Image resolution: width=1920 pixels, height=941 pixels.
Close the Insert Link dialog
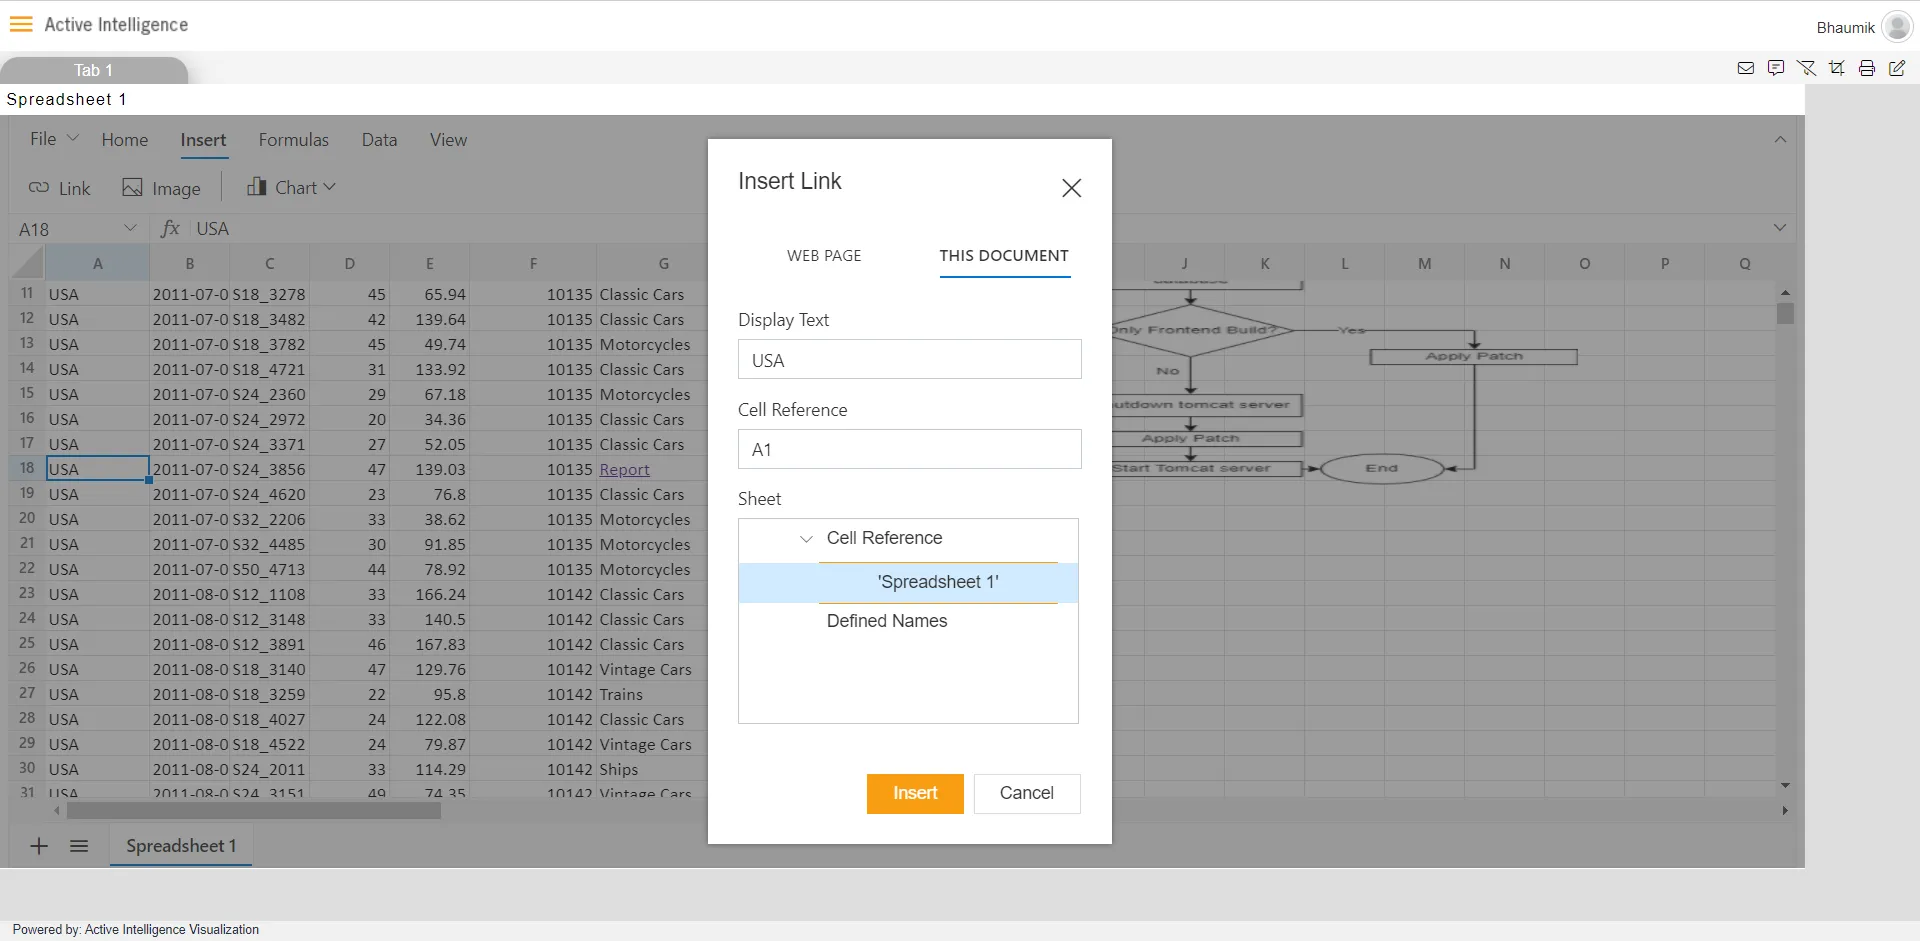coord(1071,188)
